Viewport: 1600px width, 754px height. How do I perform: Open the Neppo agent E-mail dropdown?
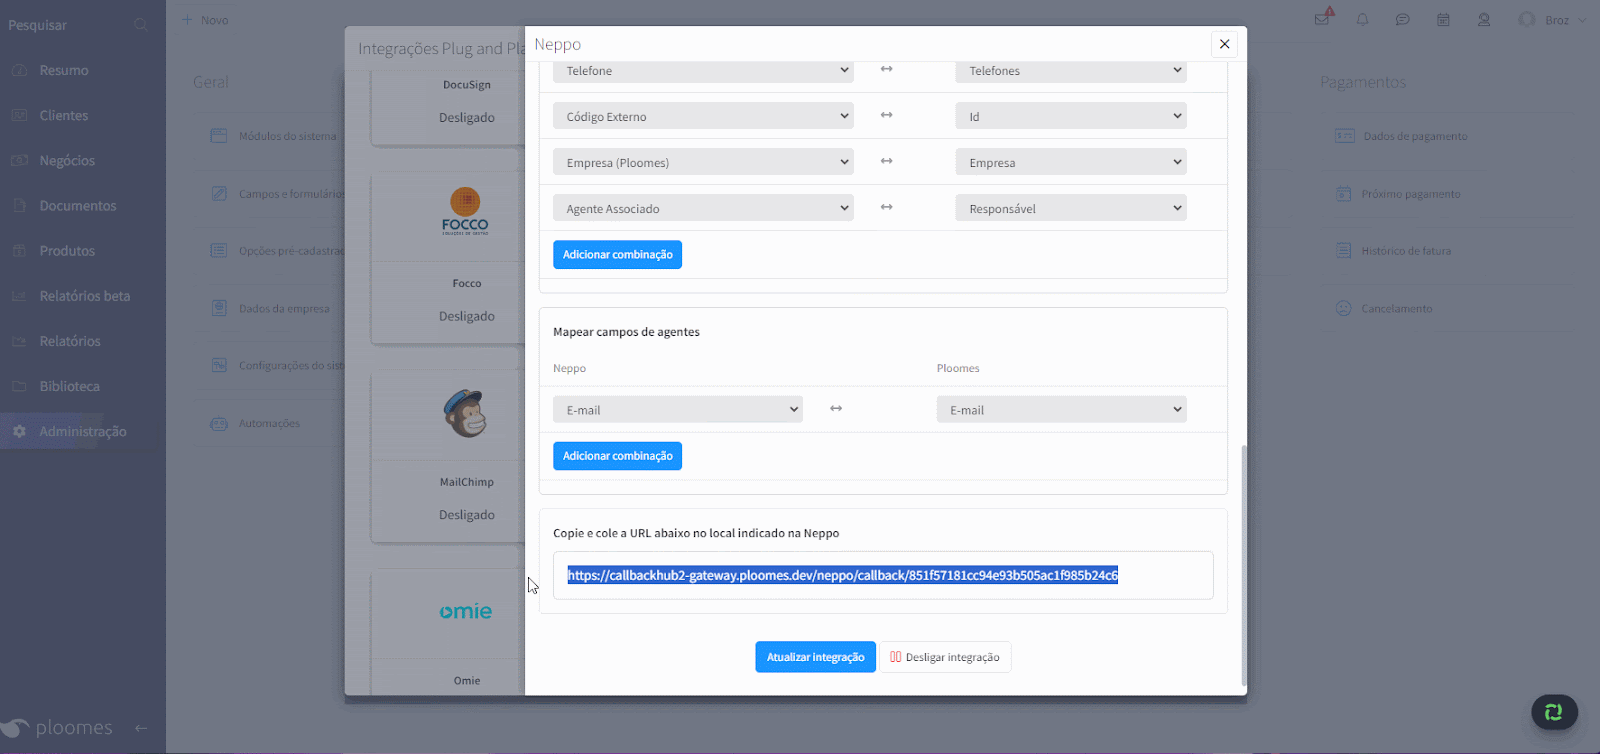(x=678, y=409)
